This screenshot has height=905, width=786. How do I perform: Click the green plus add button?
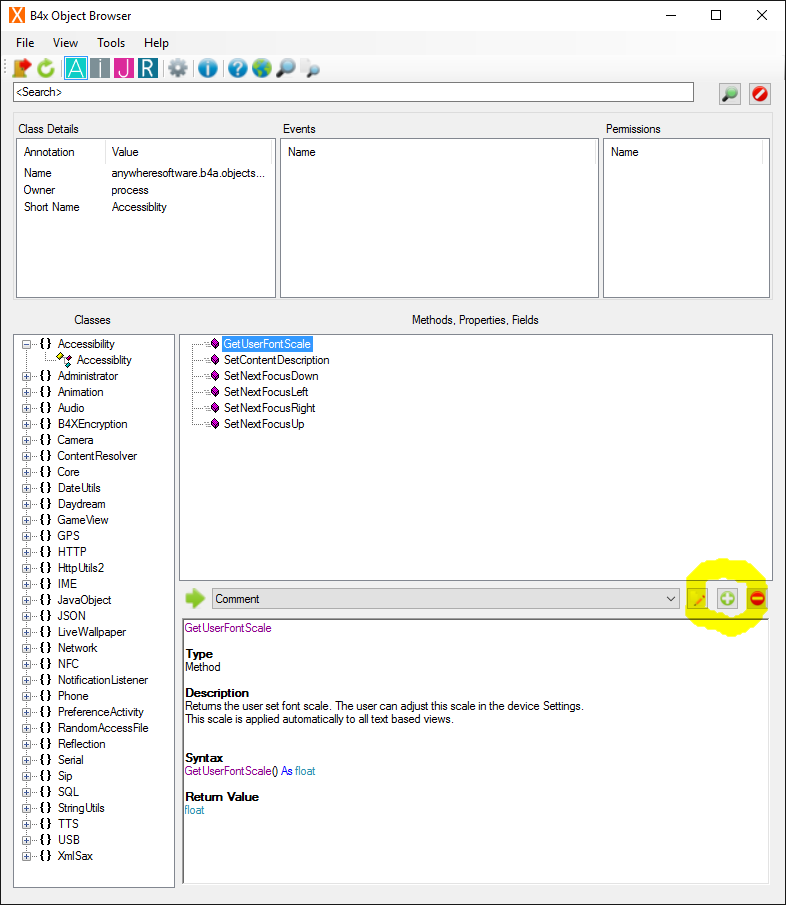click(728, 599)
